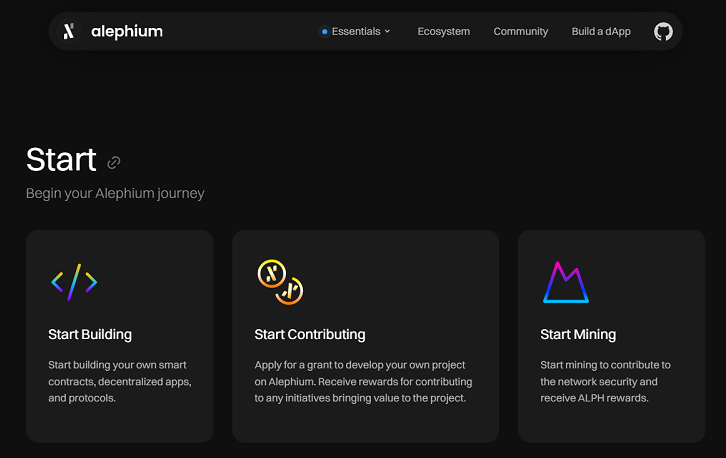Click the code brackets icon
Screen dimensions: 726x458
coord(74,283)
